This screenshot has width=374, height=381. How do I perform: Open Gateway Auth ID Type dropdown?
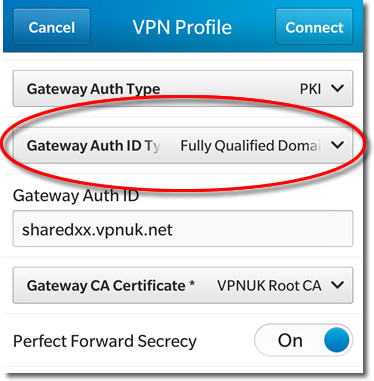pos(183,145)
